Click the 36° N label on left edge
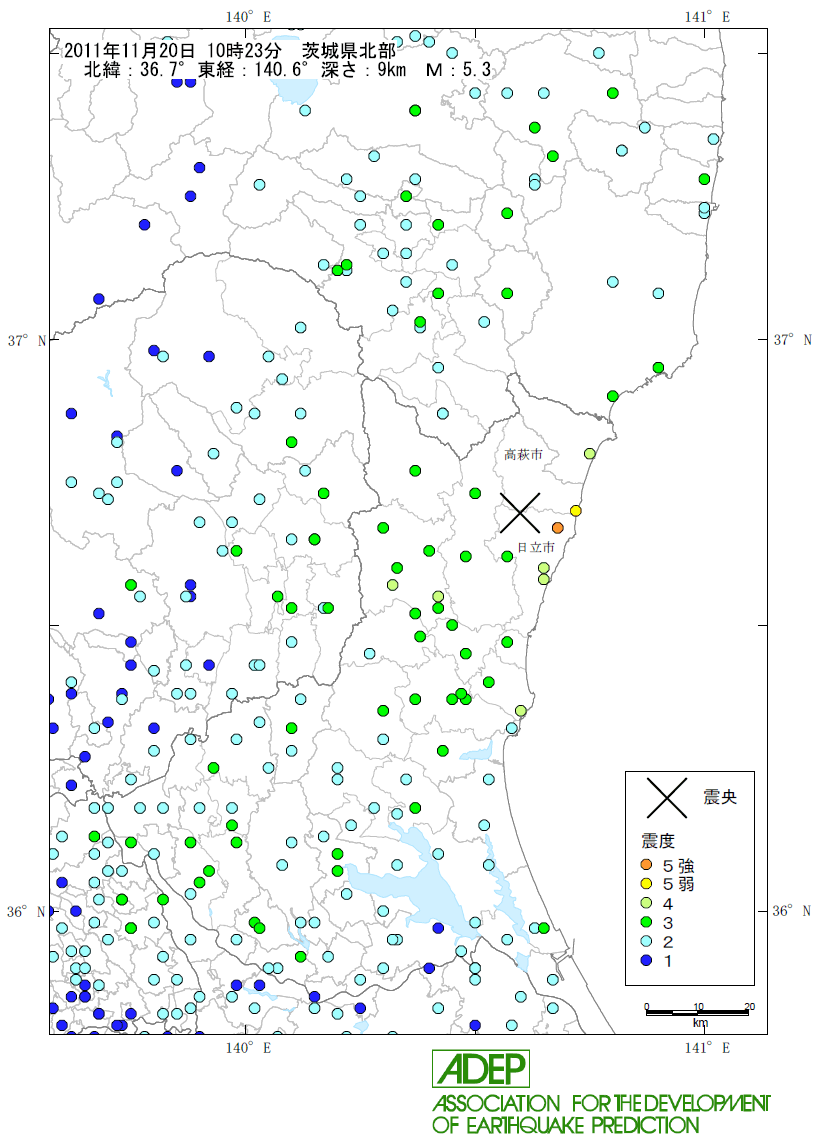The image size is (817, 1140). point(26,912)
